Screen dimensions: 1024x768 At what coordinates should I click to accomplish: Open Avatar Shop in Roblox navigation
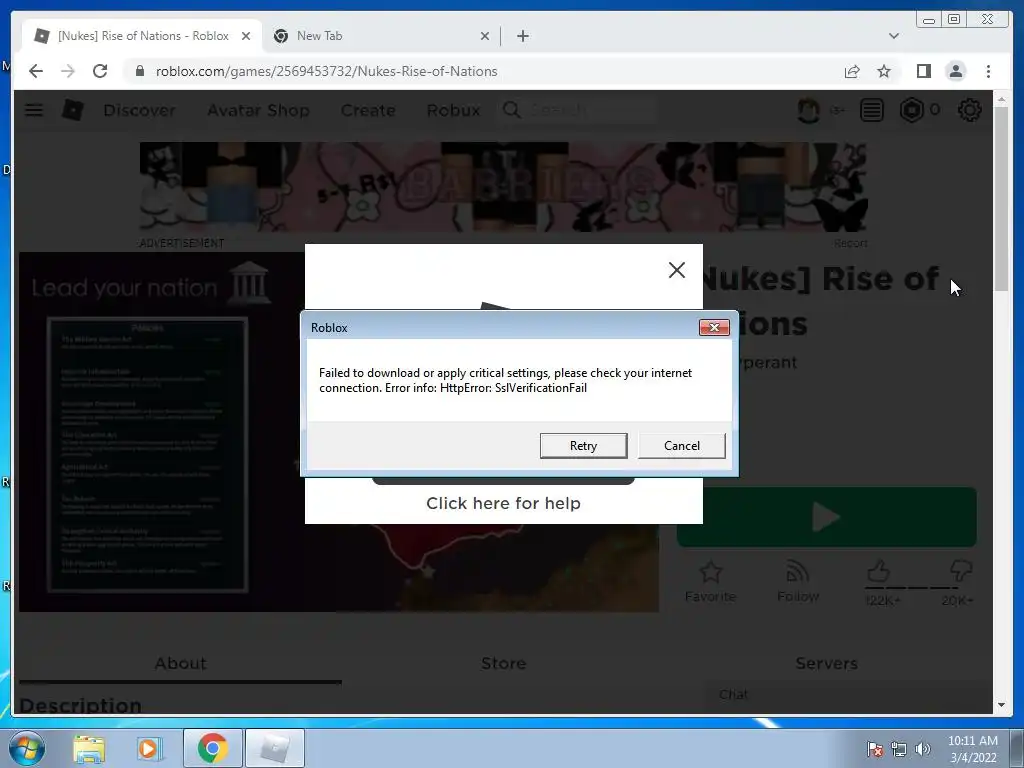point(258,110)
